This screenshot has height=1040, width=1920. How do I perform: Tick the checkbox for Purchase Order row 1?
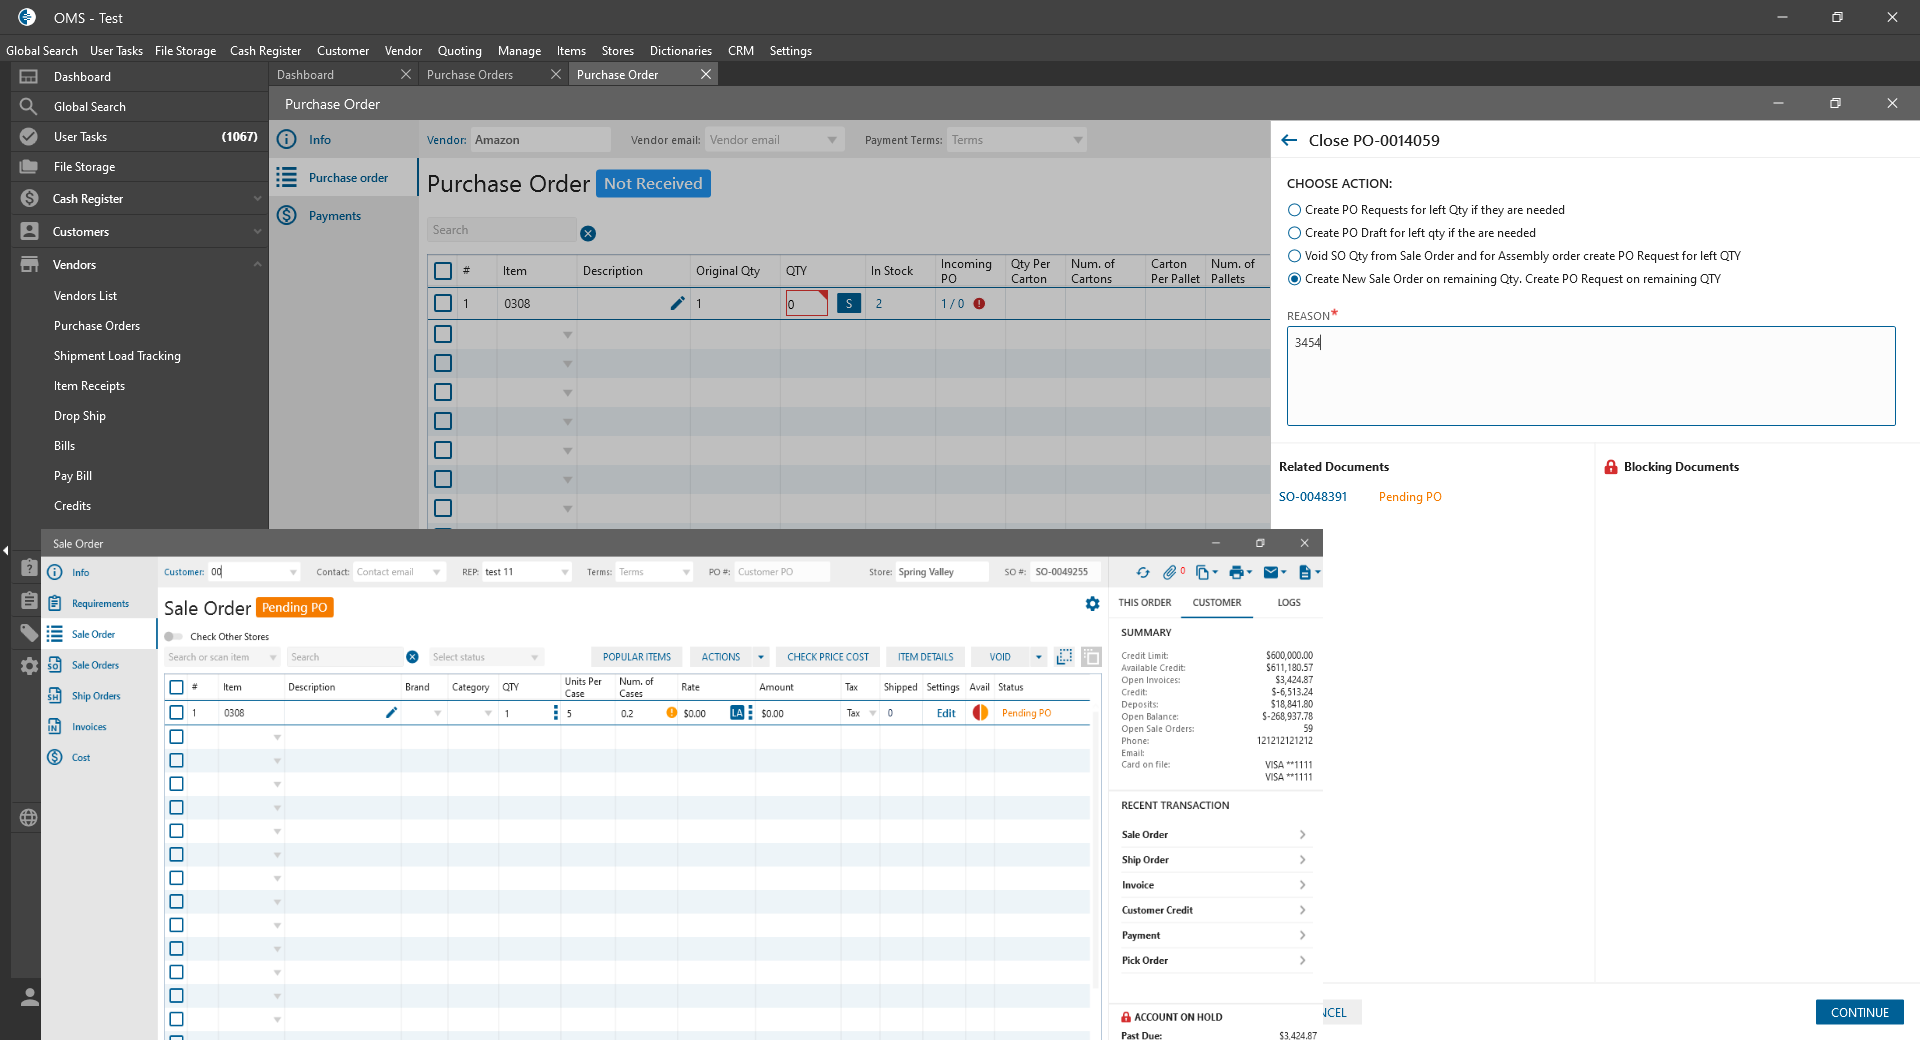(443, 303)
